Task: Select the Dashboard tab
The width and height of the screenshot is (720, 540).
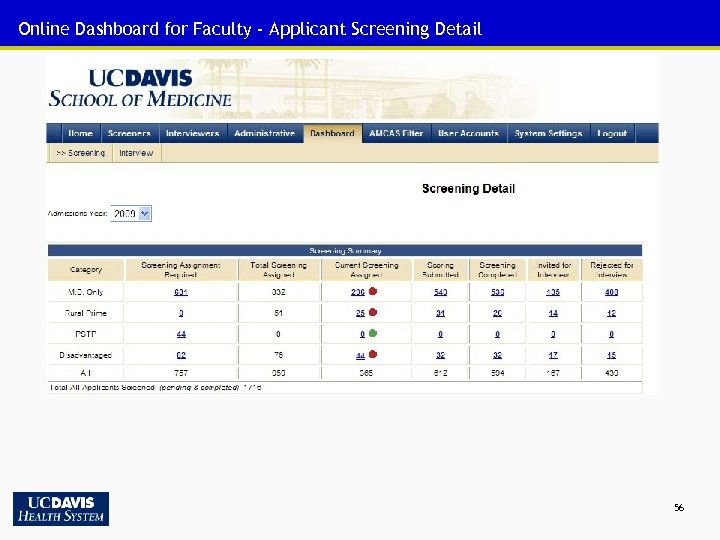Action: pyautogui.click(x=332, y=133)
